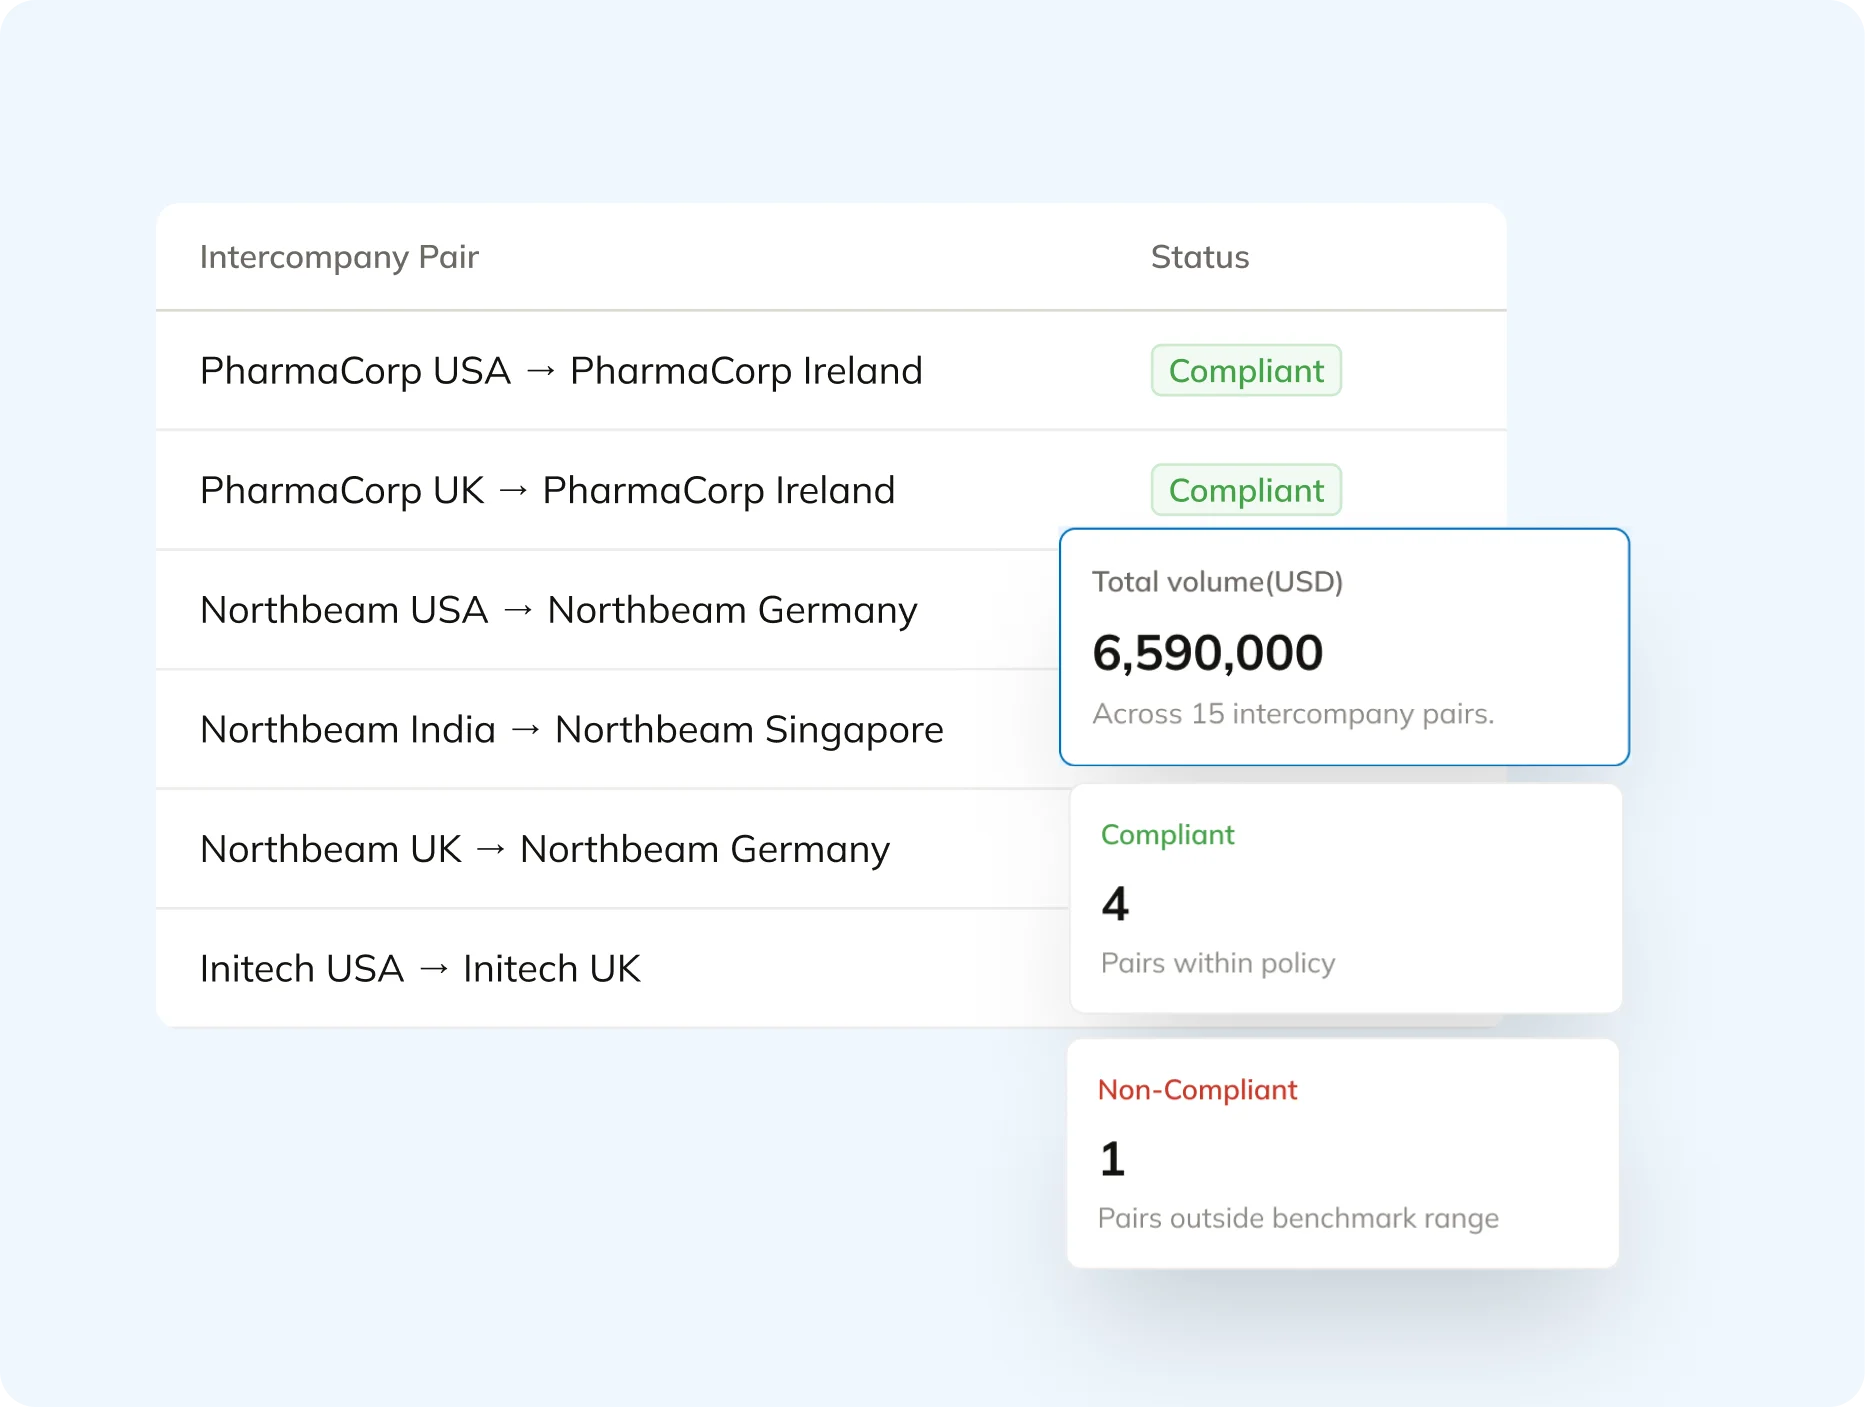Click the Compliant summary card
1865x1407 pixels.
pyautogui.click(x=1344, y=898)
